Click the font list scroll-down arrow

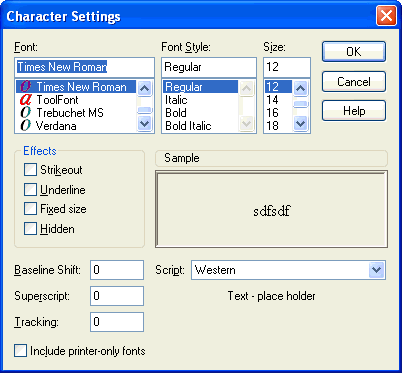tap(144, 124)
